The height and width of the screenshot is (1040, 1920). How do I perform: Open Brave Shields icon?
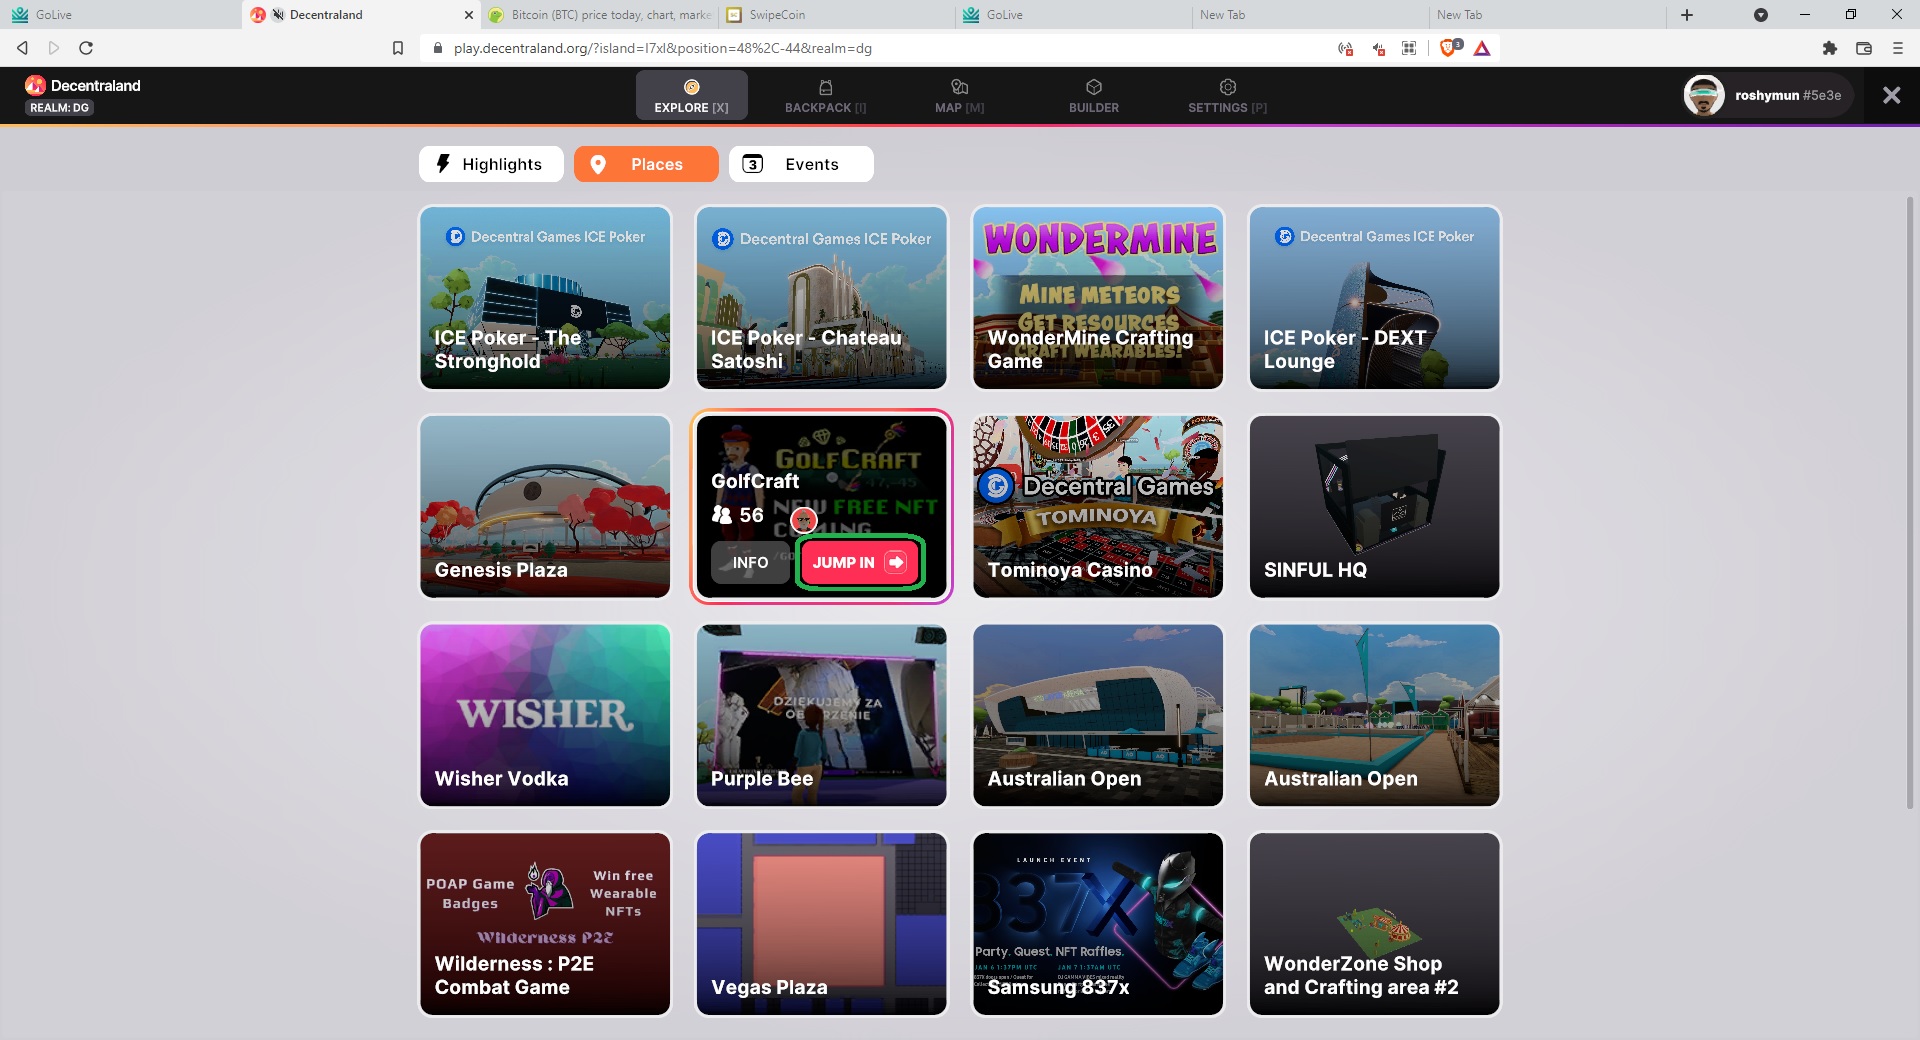pos(1449,48)
